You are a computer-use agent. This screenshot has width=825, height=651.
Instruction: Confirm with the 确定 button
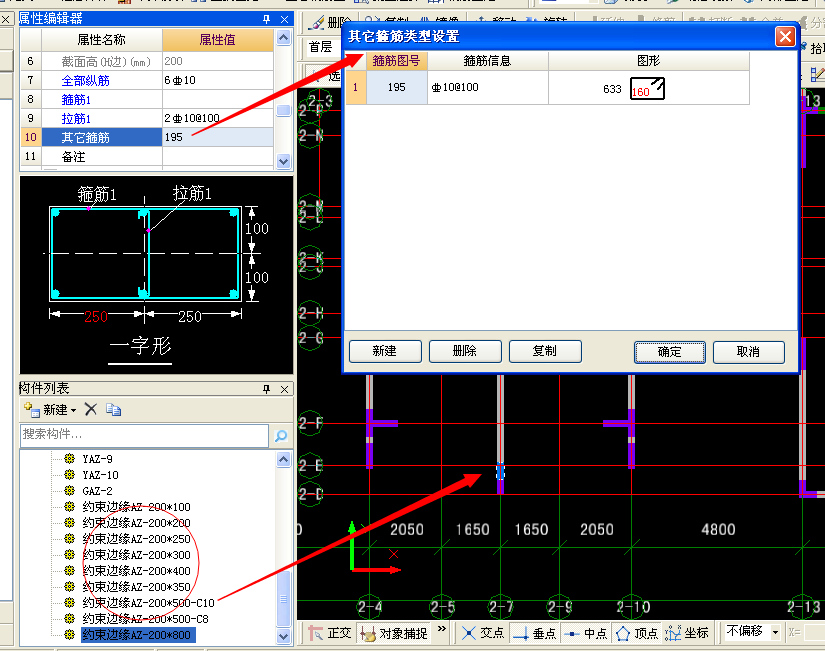click(669, 352)
